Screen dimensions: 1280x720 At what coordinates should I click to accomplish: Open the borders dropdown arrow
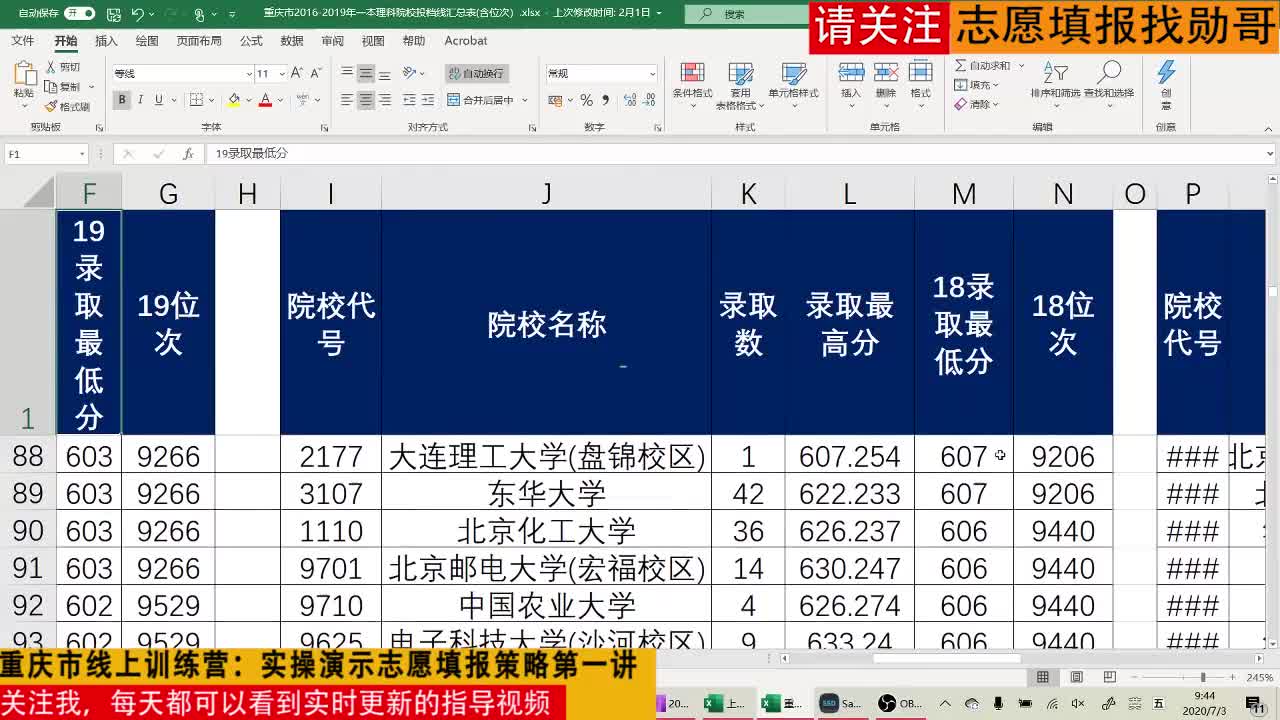pos(212,100)
